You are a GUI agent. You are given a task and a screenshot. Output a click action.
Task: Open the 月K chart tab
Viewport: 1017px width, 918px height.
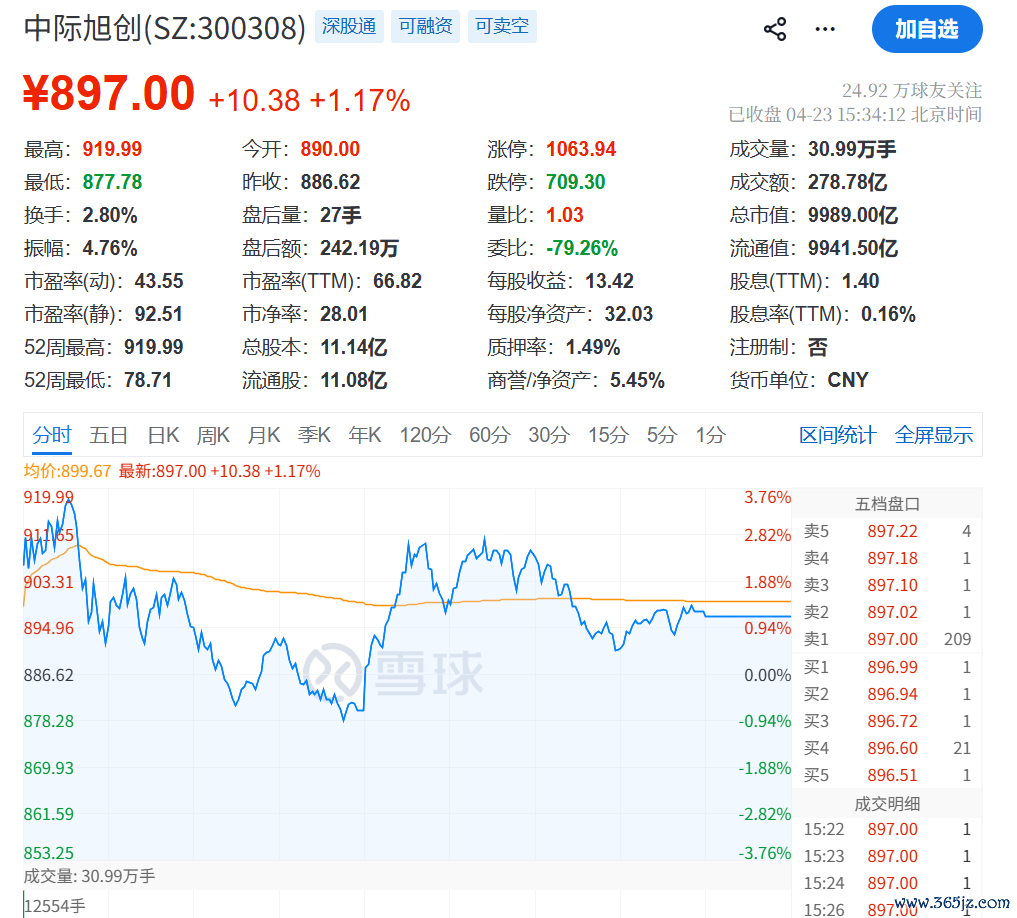pos(263,435)
